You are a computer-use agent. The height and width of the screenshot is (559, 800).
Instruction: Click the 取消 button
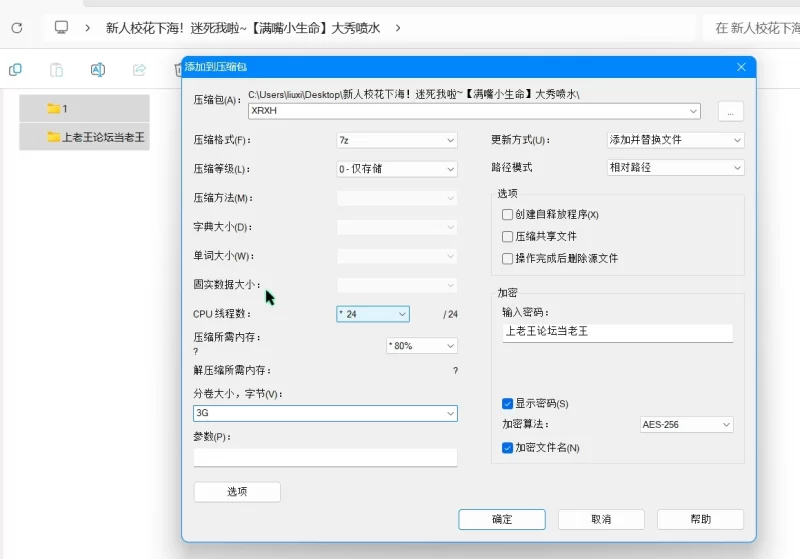click(601, 519)
